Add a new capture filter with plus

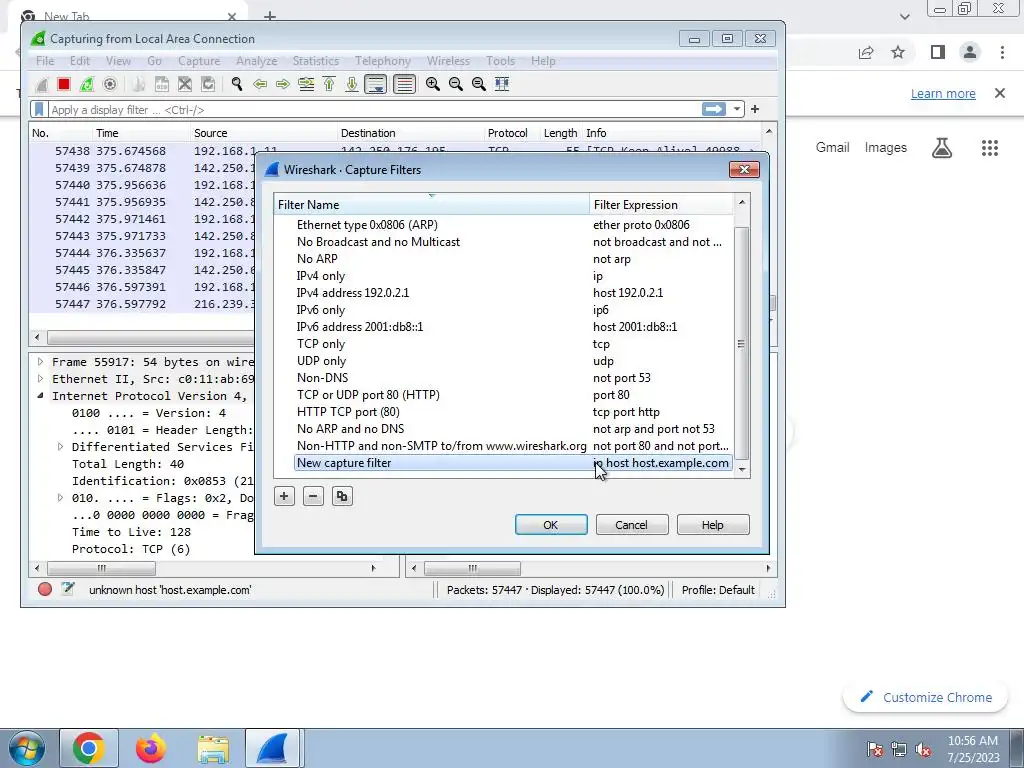284,496
